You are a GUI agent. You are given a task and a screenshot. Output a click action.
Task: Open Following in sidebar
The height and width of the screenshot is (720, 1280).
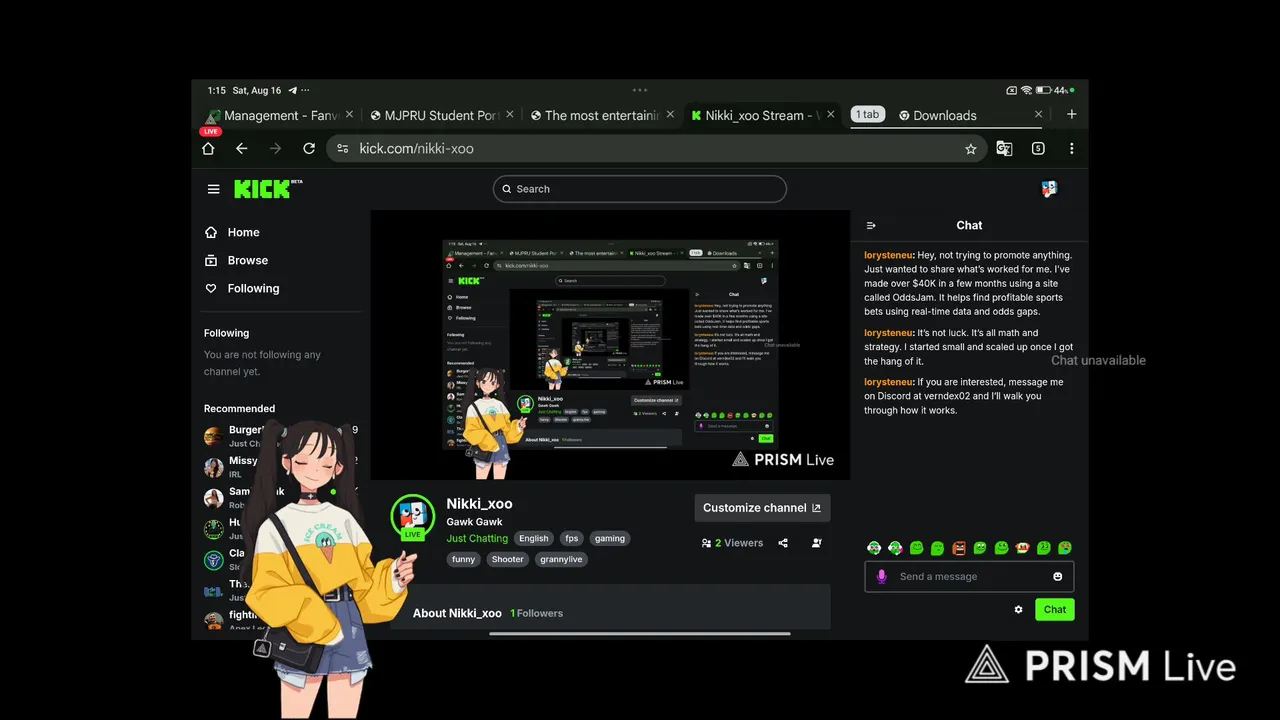click(x=242, y=288)
